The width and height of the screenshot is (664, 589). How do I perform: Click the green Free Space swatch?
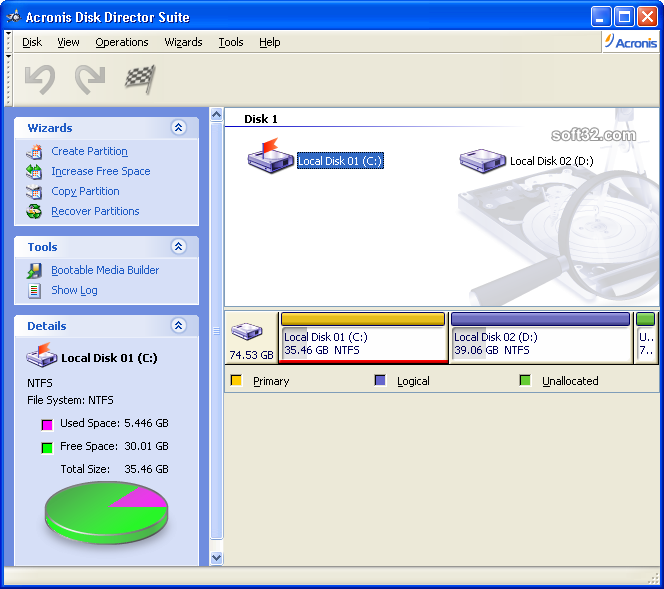pyautogui.click(x=47, y=448)
